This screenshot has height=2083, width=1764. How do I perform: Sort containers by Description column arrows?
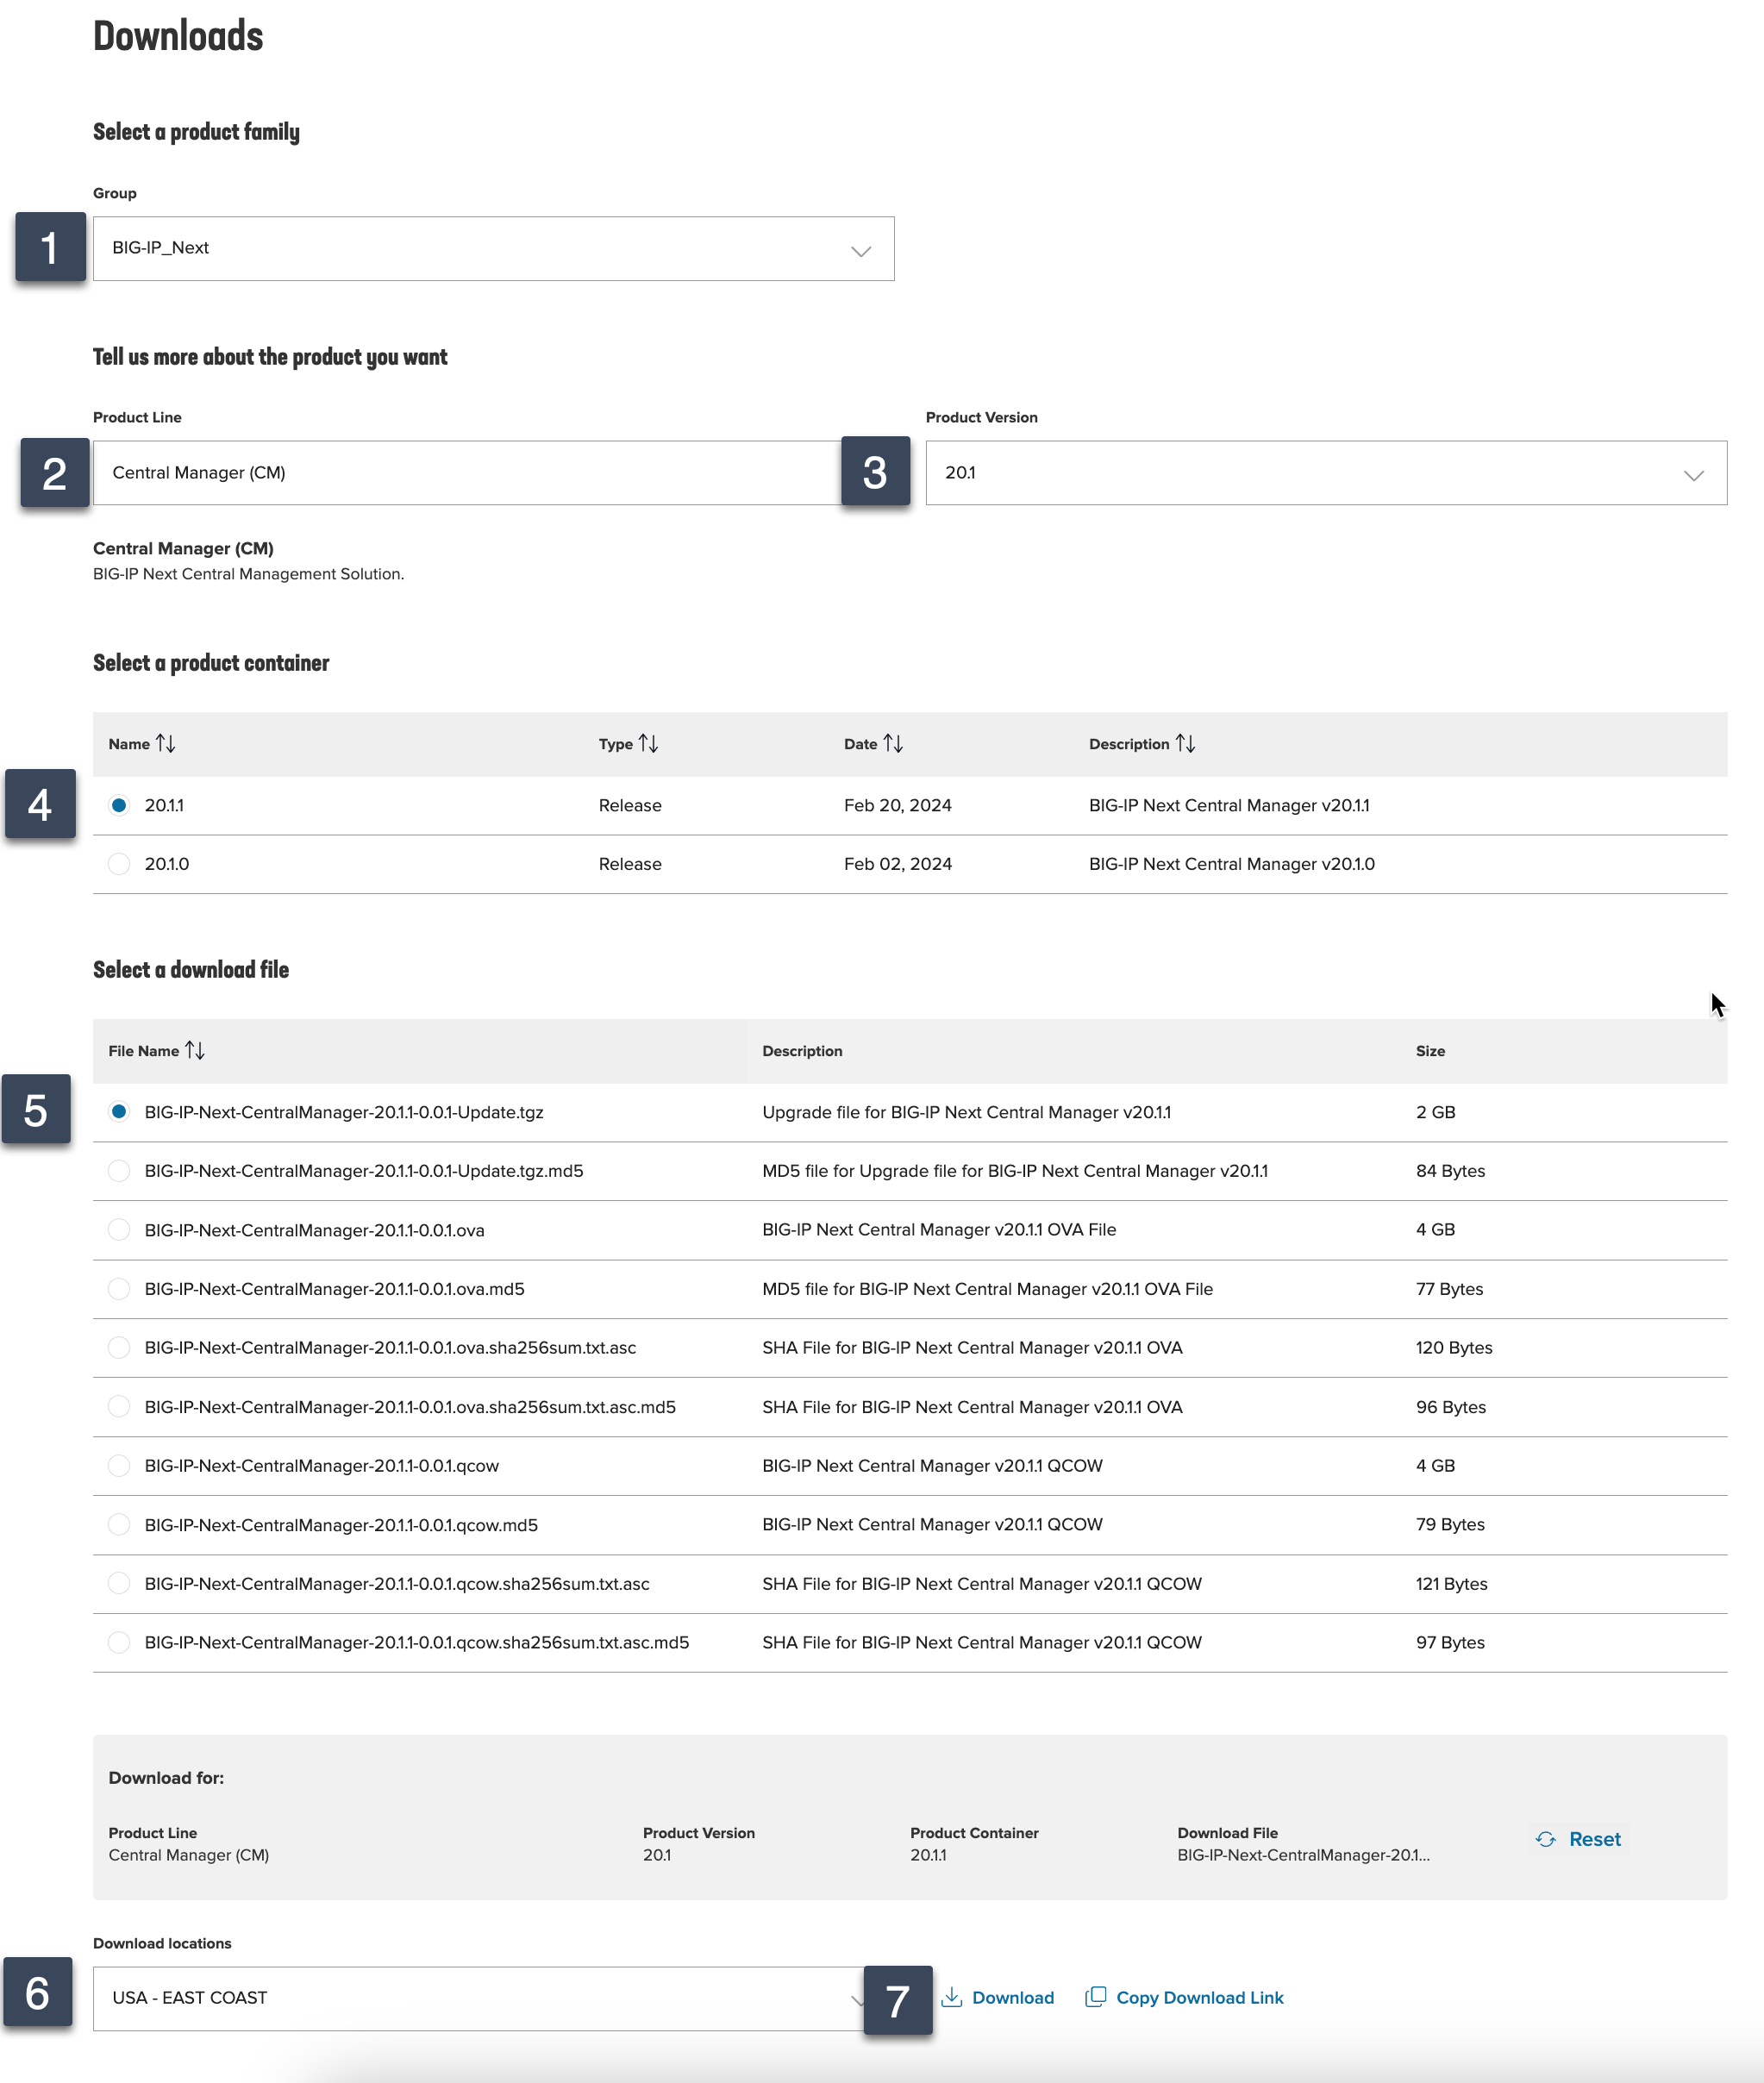pos(1185,744)
